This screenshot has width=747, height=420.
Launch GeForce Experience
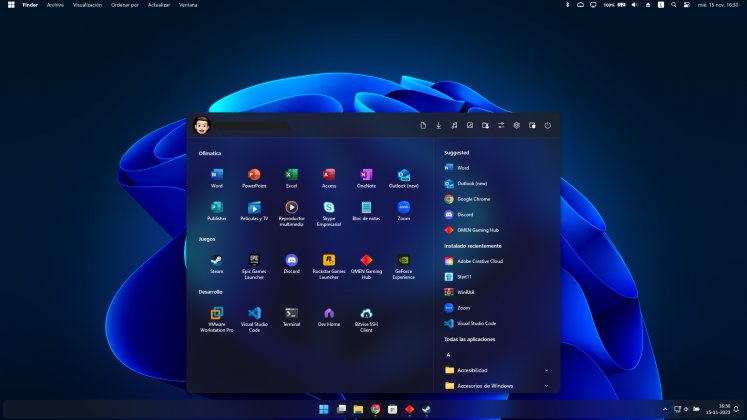coord(404,267)
